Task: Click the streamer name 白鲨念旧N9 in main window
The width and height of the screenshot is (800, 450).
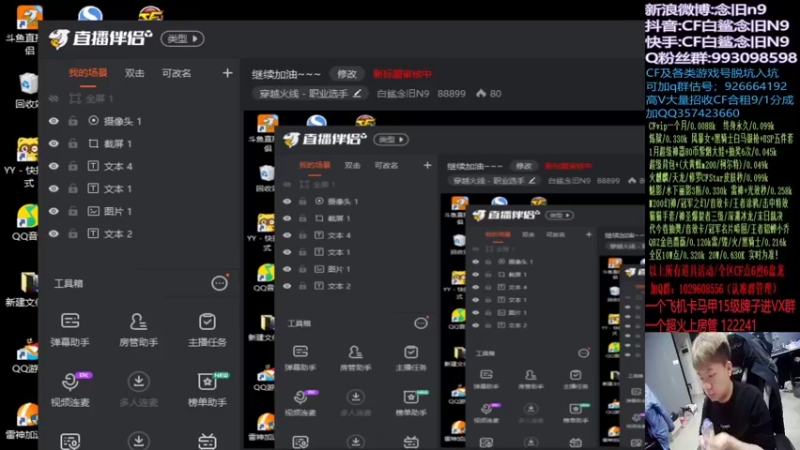Action: (403, 93)
